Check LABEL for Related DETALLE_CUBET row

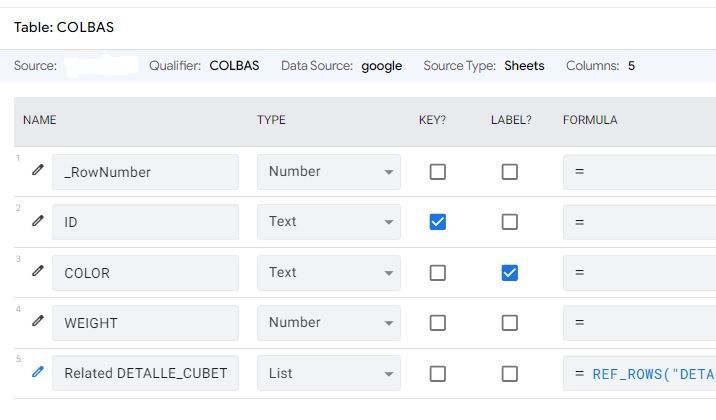pos(510,374)
